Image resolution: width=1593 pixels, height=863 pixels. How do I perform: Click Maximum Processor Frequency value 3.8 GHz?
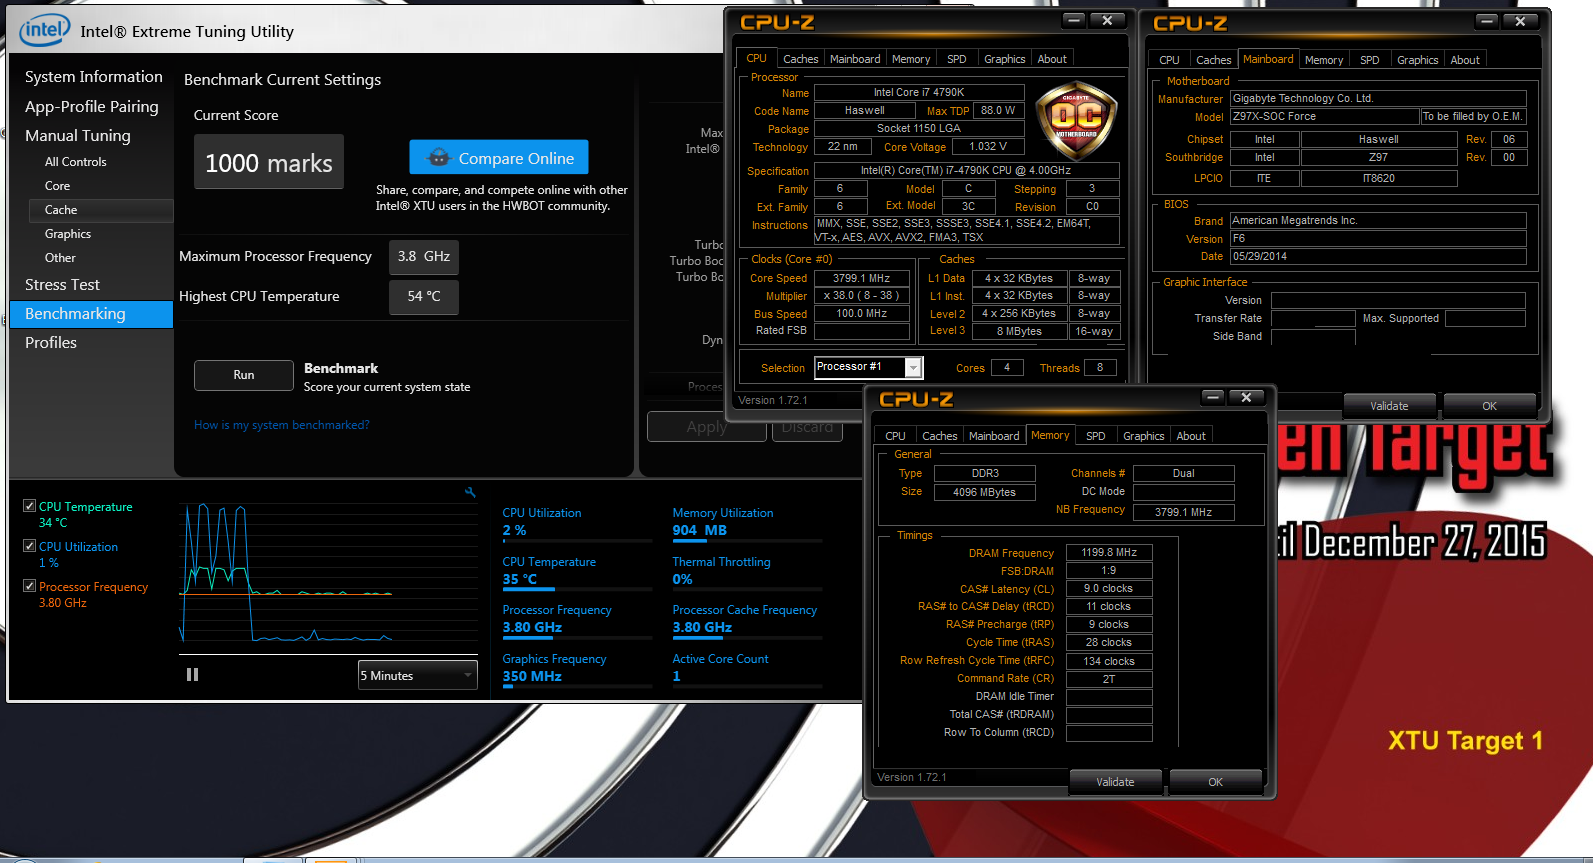pyautogui.click(x=424, y=257)
